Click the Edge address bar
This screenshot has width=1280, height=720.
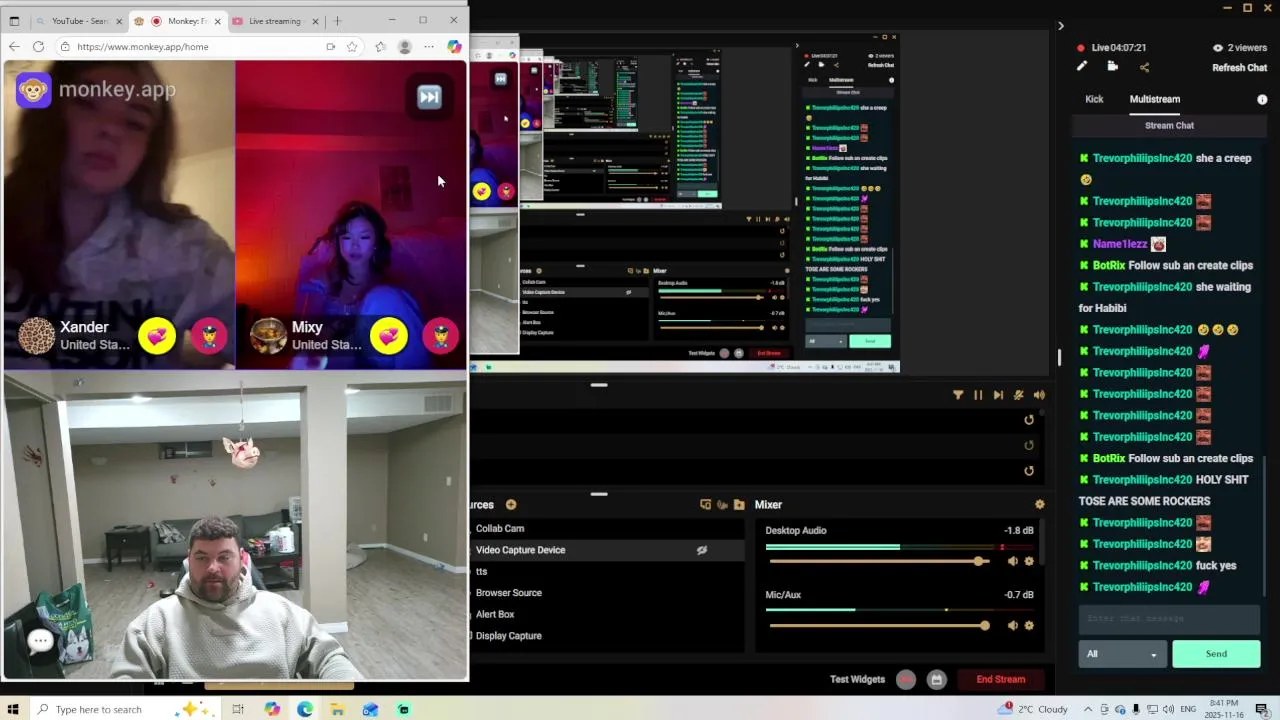click(x=190, y=46)
